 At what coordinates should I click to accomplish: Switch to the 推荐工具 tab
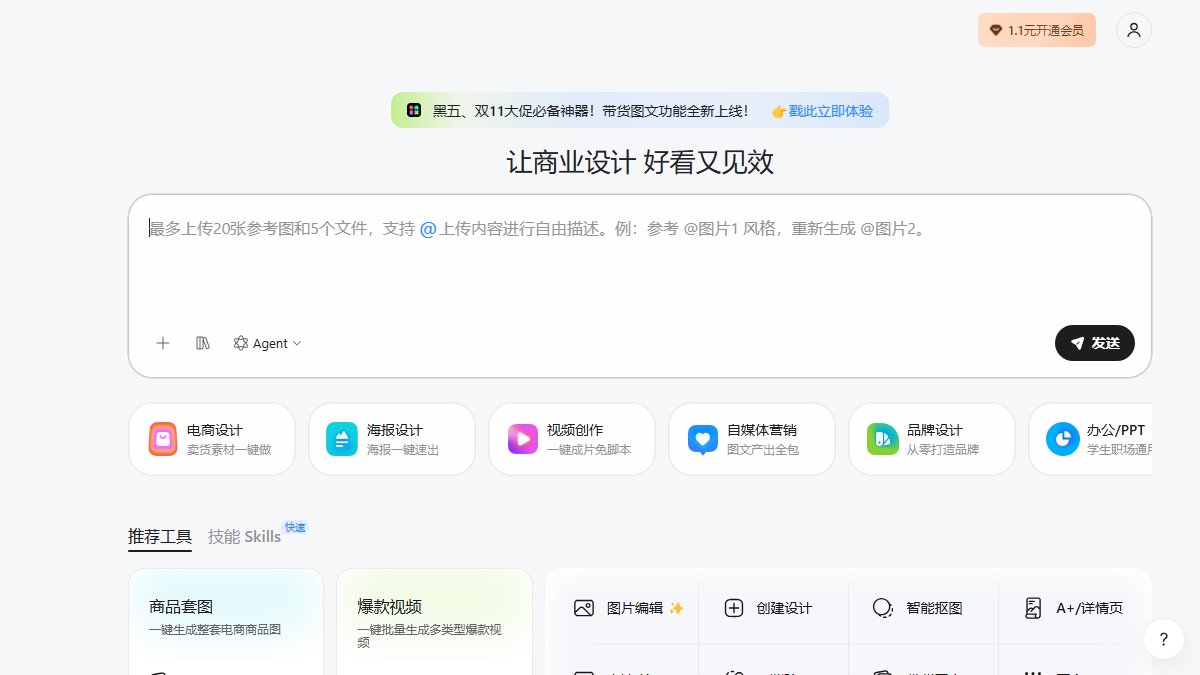coord(160,537)
